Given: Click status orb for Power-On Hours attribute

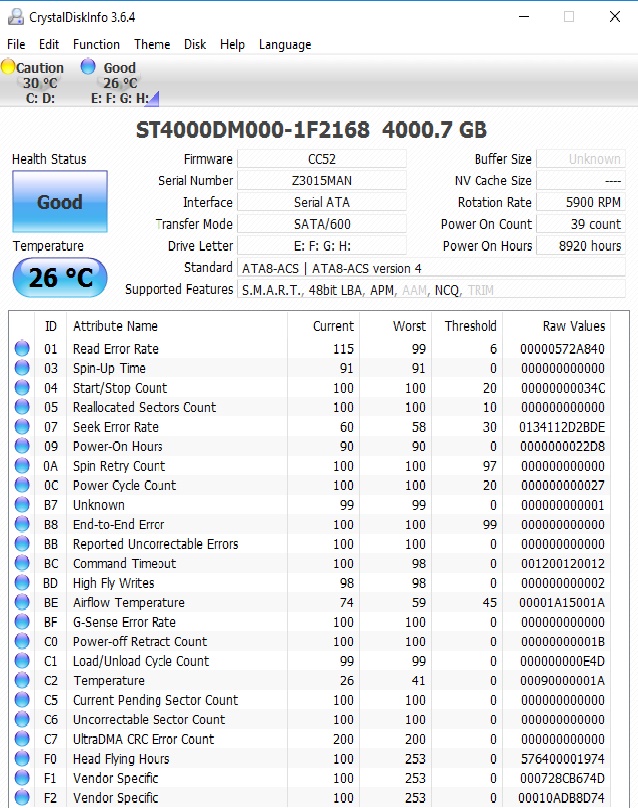Looking at the screenshot, I should 22,446.
